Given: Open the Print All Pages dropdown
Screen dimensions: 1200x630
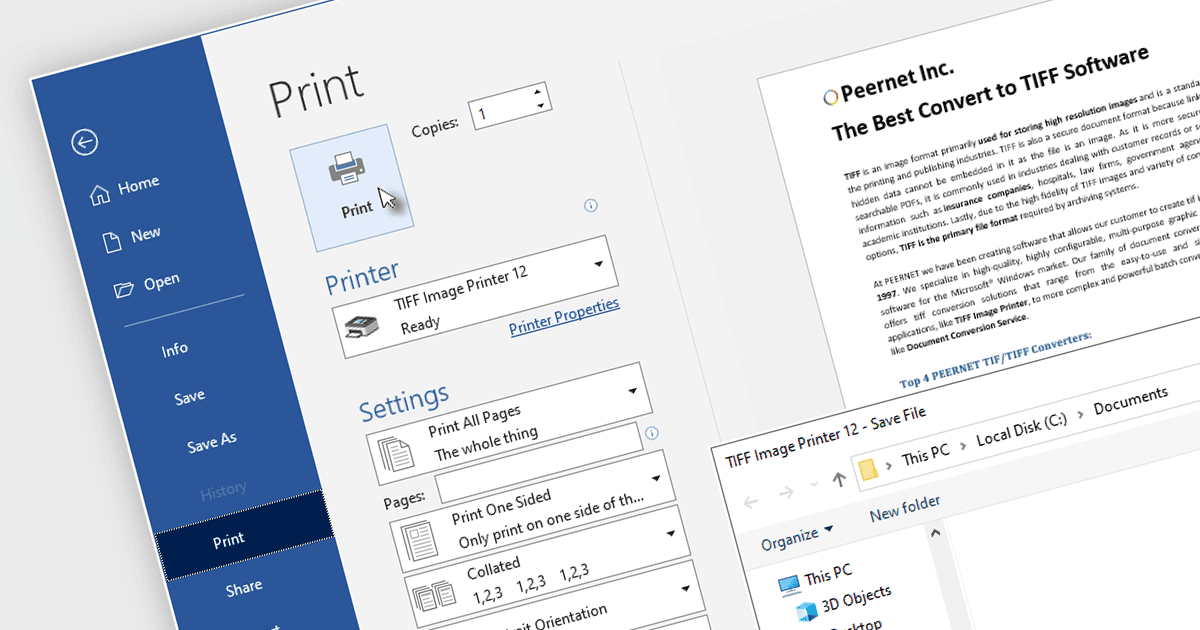Looking at the screenshot, I should [x=632, y=392].
